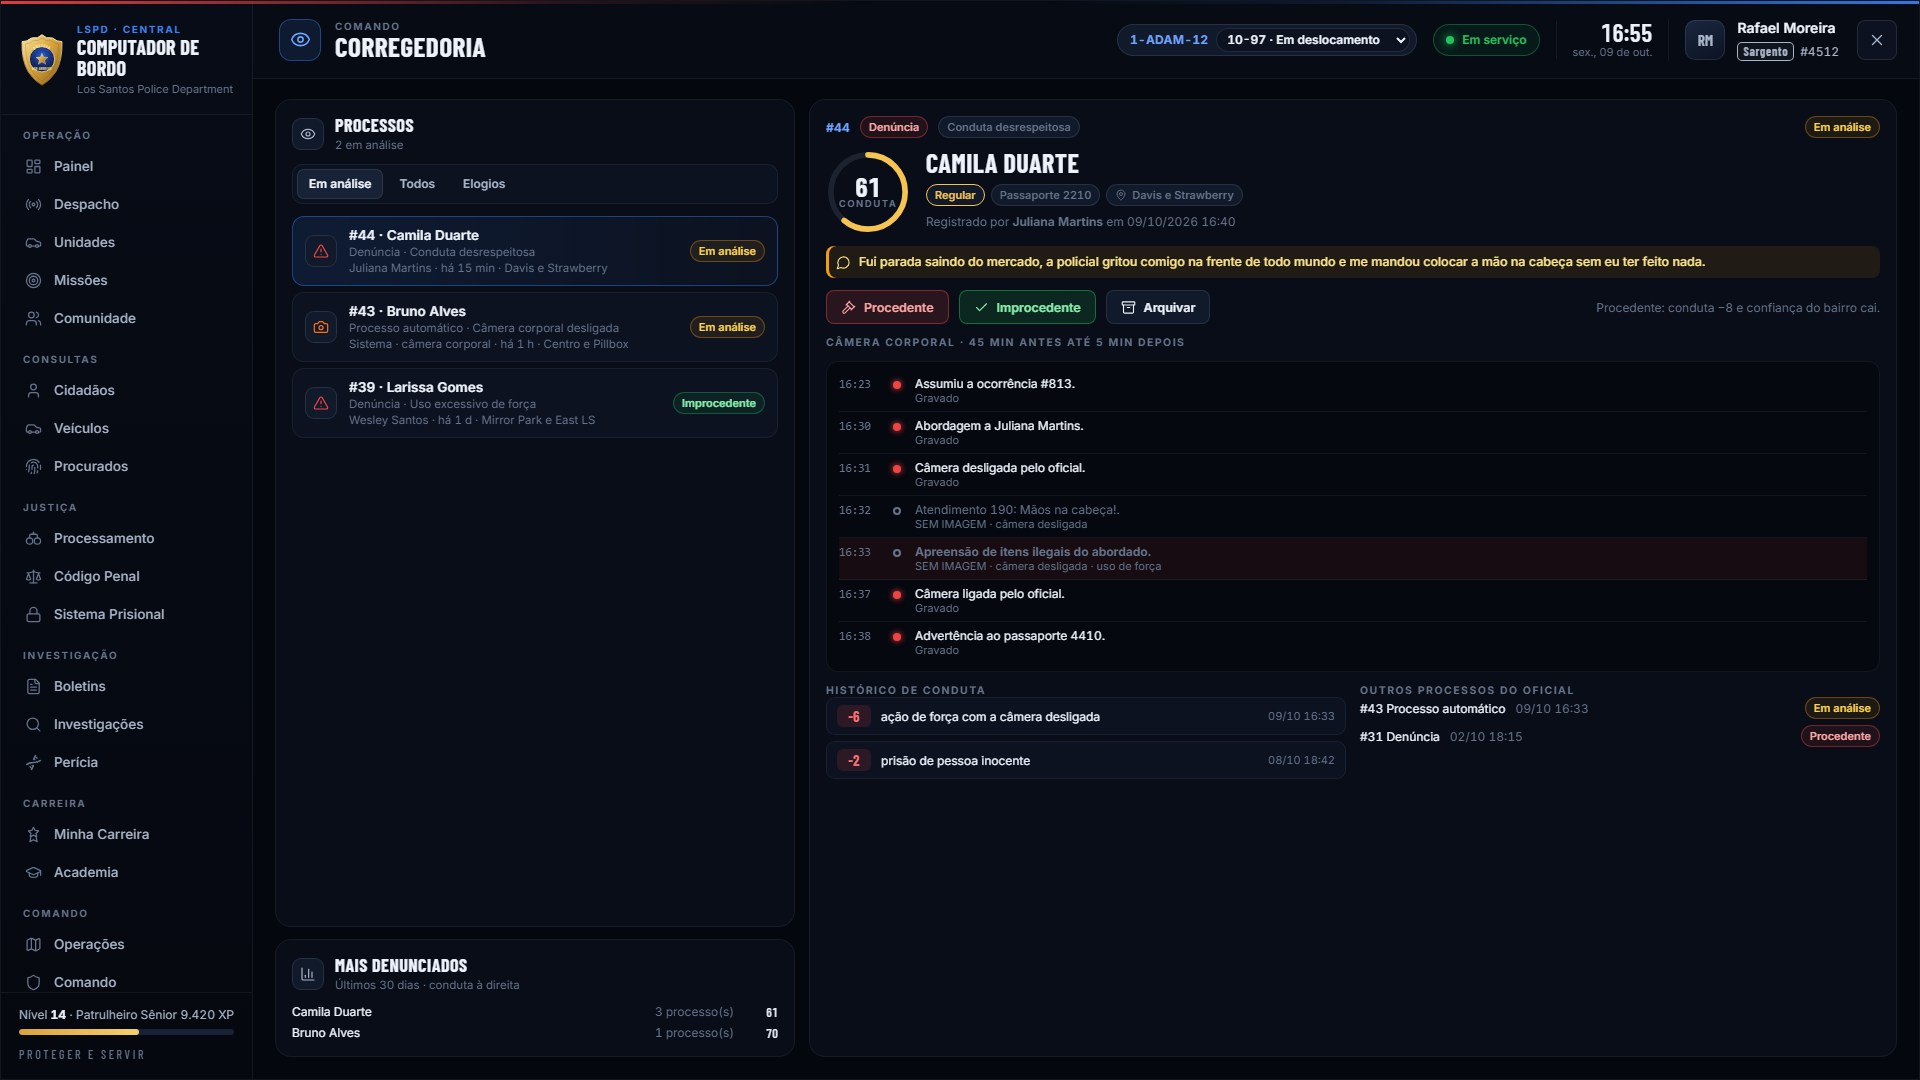
Task: Open Missões target icon
Action: (33, 280)
